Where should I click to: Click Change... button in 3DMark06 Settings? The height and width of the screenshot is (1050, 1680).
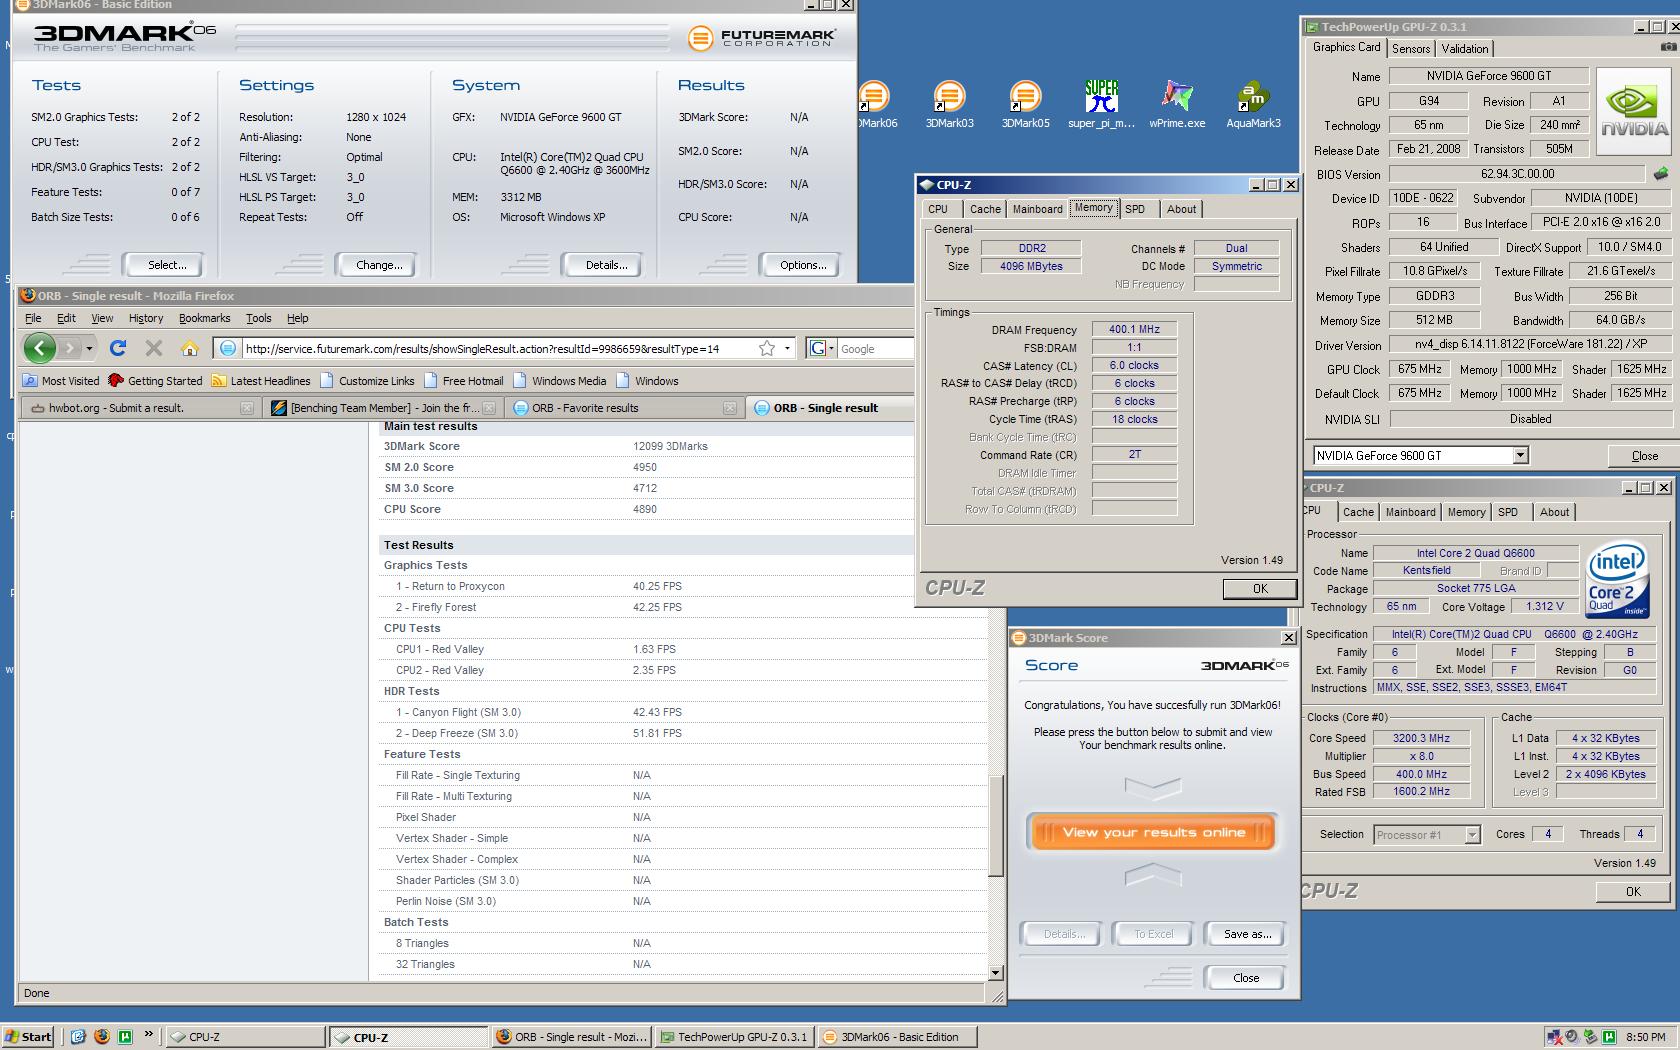tap(379, 265)
